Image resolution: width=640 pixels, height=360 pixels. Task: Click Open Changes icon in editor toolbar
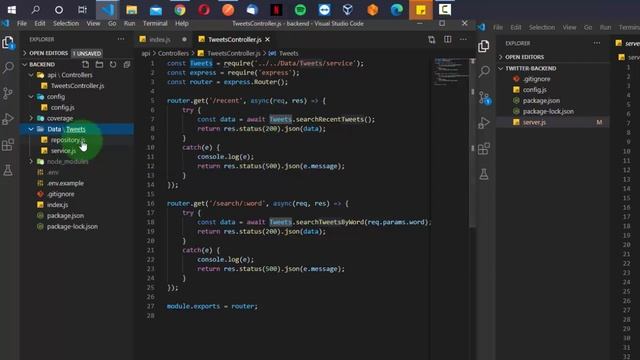click(431, 40)
